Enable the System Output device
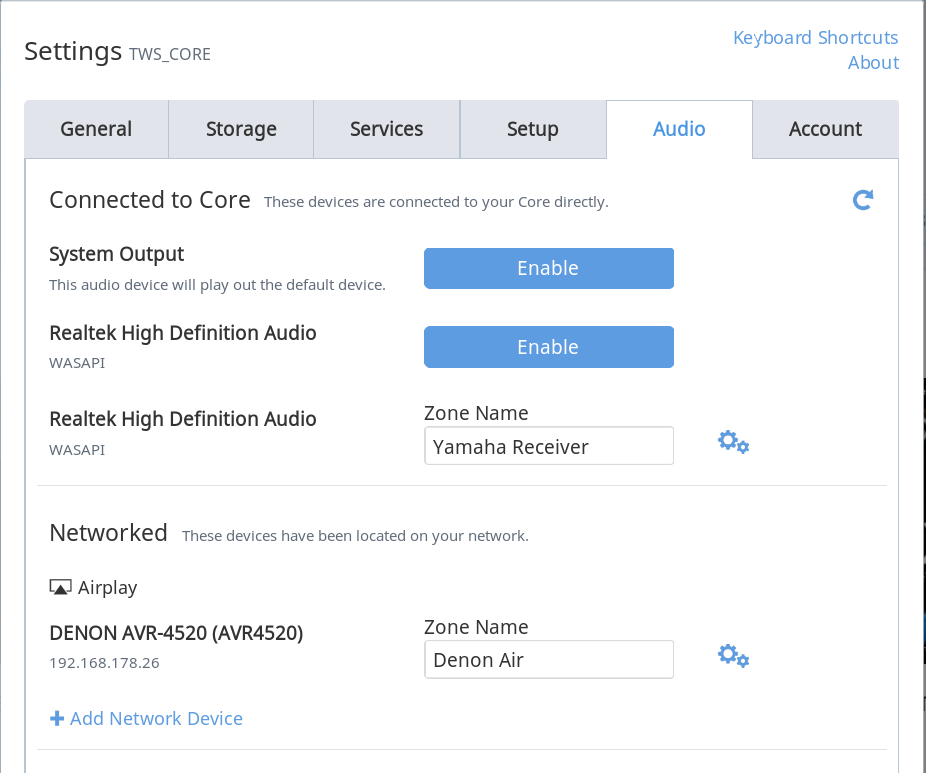 pos(549,268)
